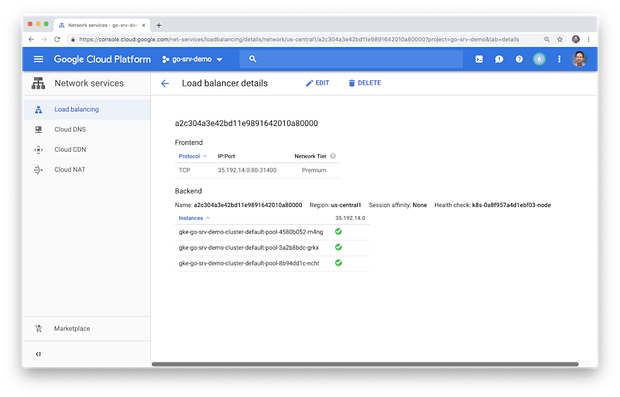Viewport: 620px width, 397px height.
Task: Click the load balancer name heading
Action: point(246,123)
